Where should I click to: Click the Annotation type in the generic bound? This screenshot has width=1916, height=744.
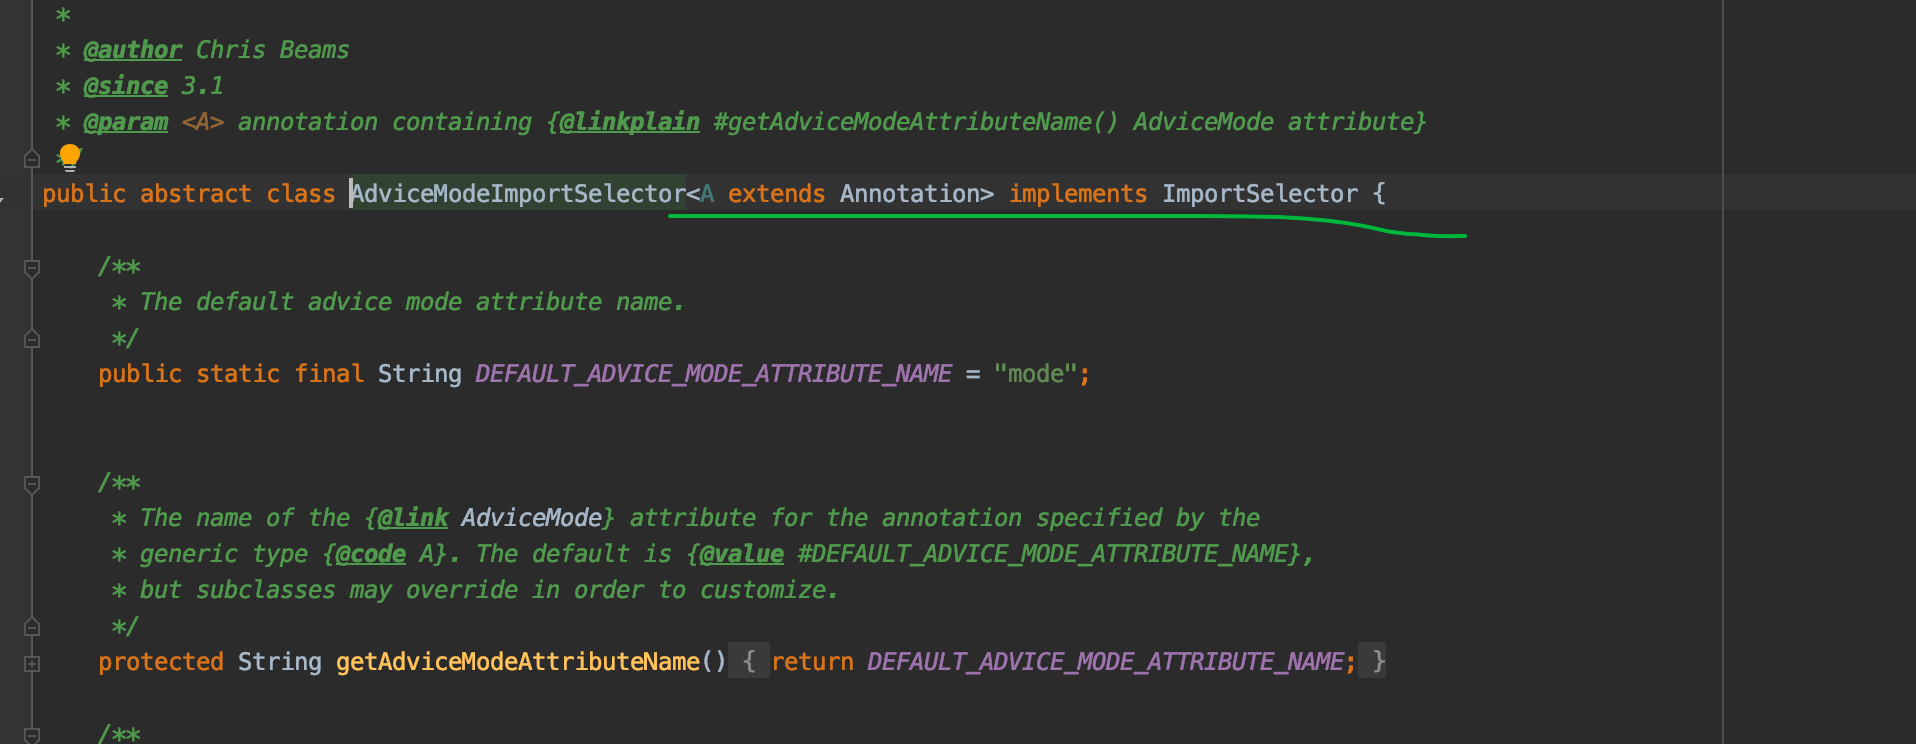[910, 194]
